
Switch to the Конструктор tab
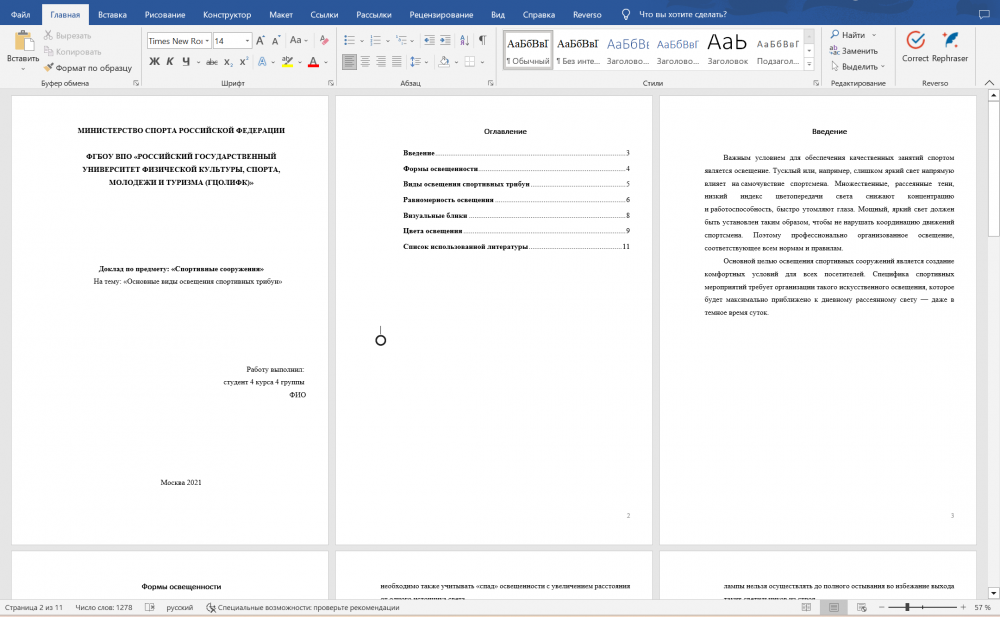click(227, 14)
